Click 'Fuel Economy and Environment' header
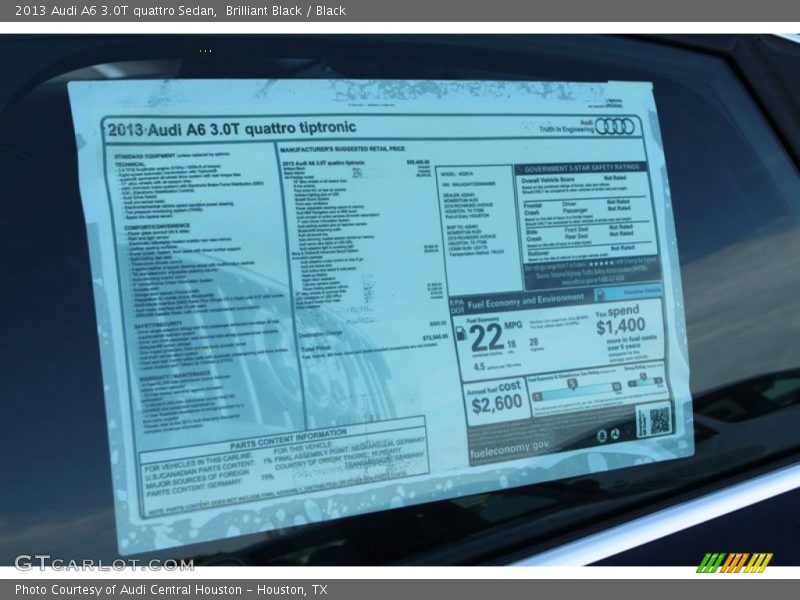Image resolution: width=800 pixels, height=600 pixels. [x=526, y=301]
